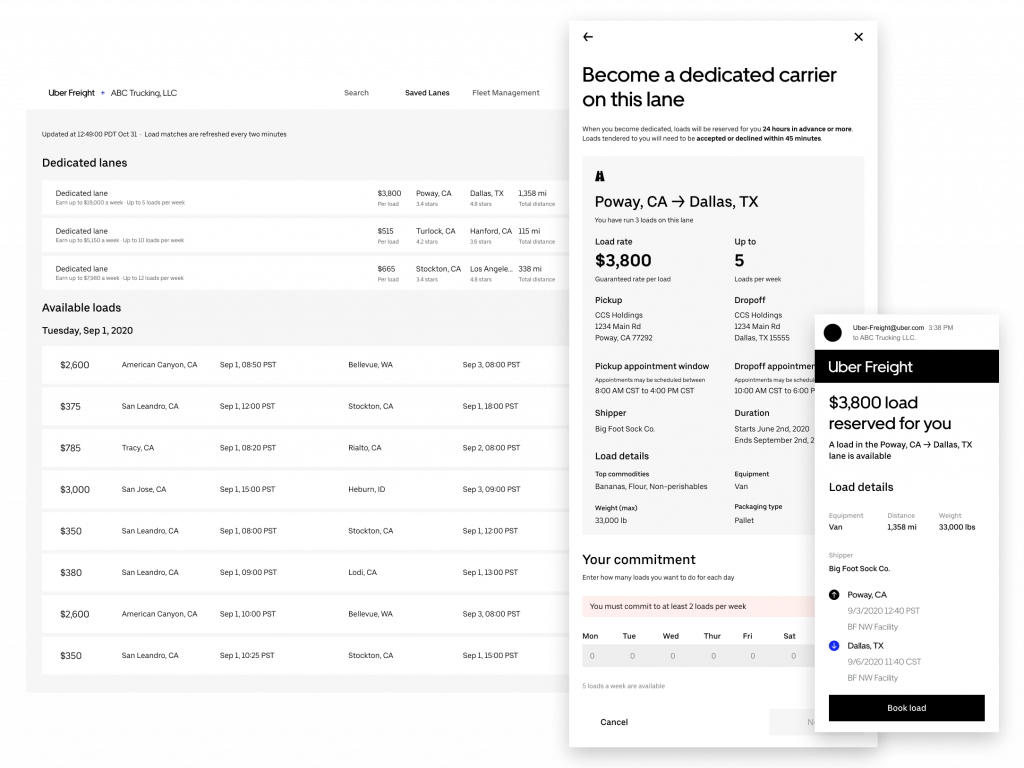Click the road lane icon above Poway, CA
Viewport: 1024px width, 768px height.
600,176
